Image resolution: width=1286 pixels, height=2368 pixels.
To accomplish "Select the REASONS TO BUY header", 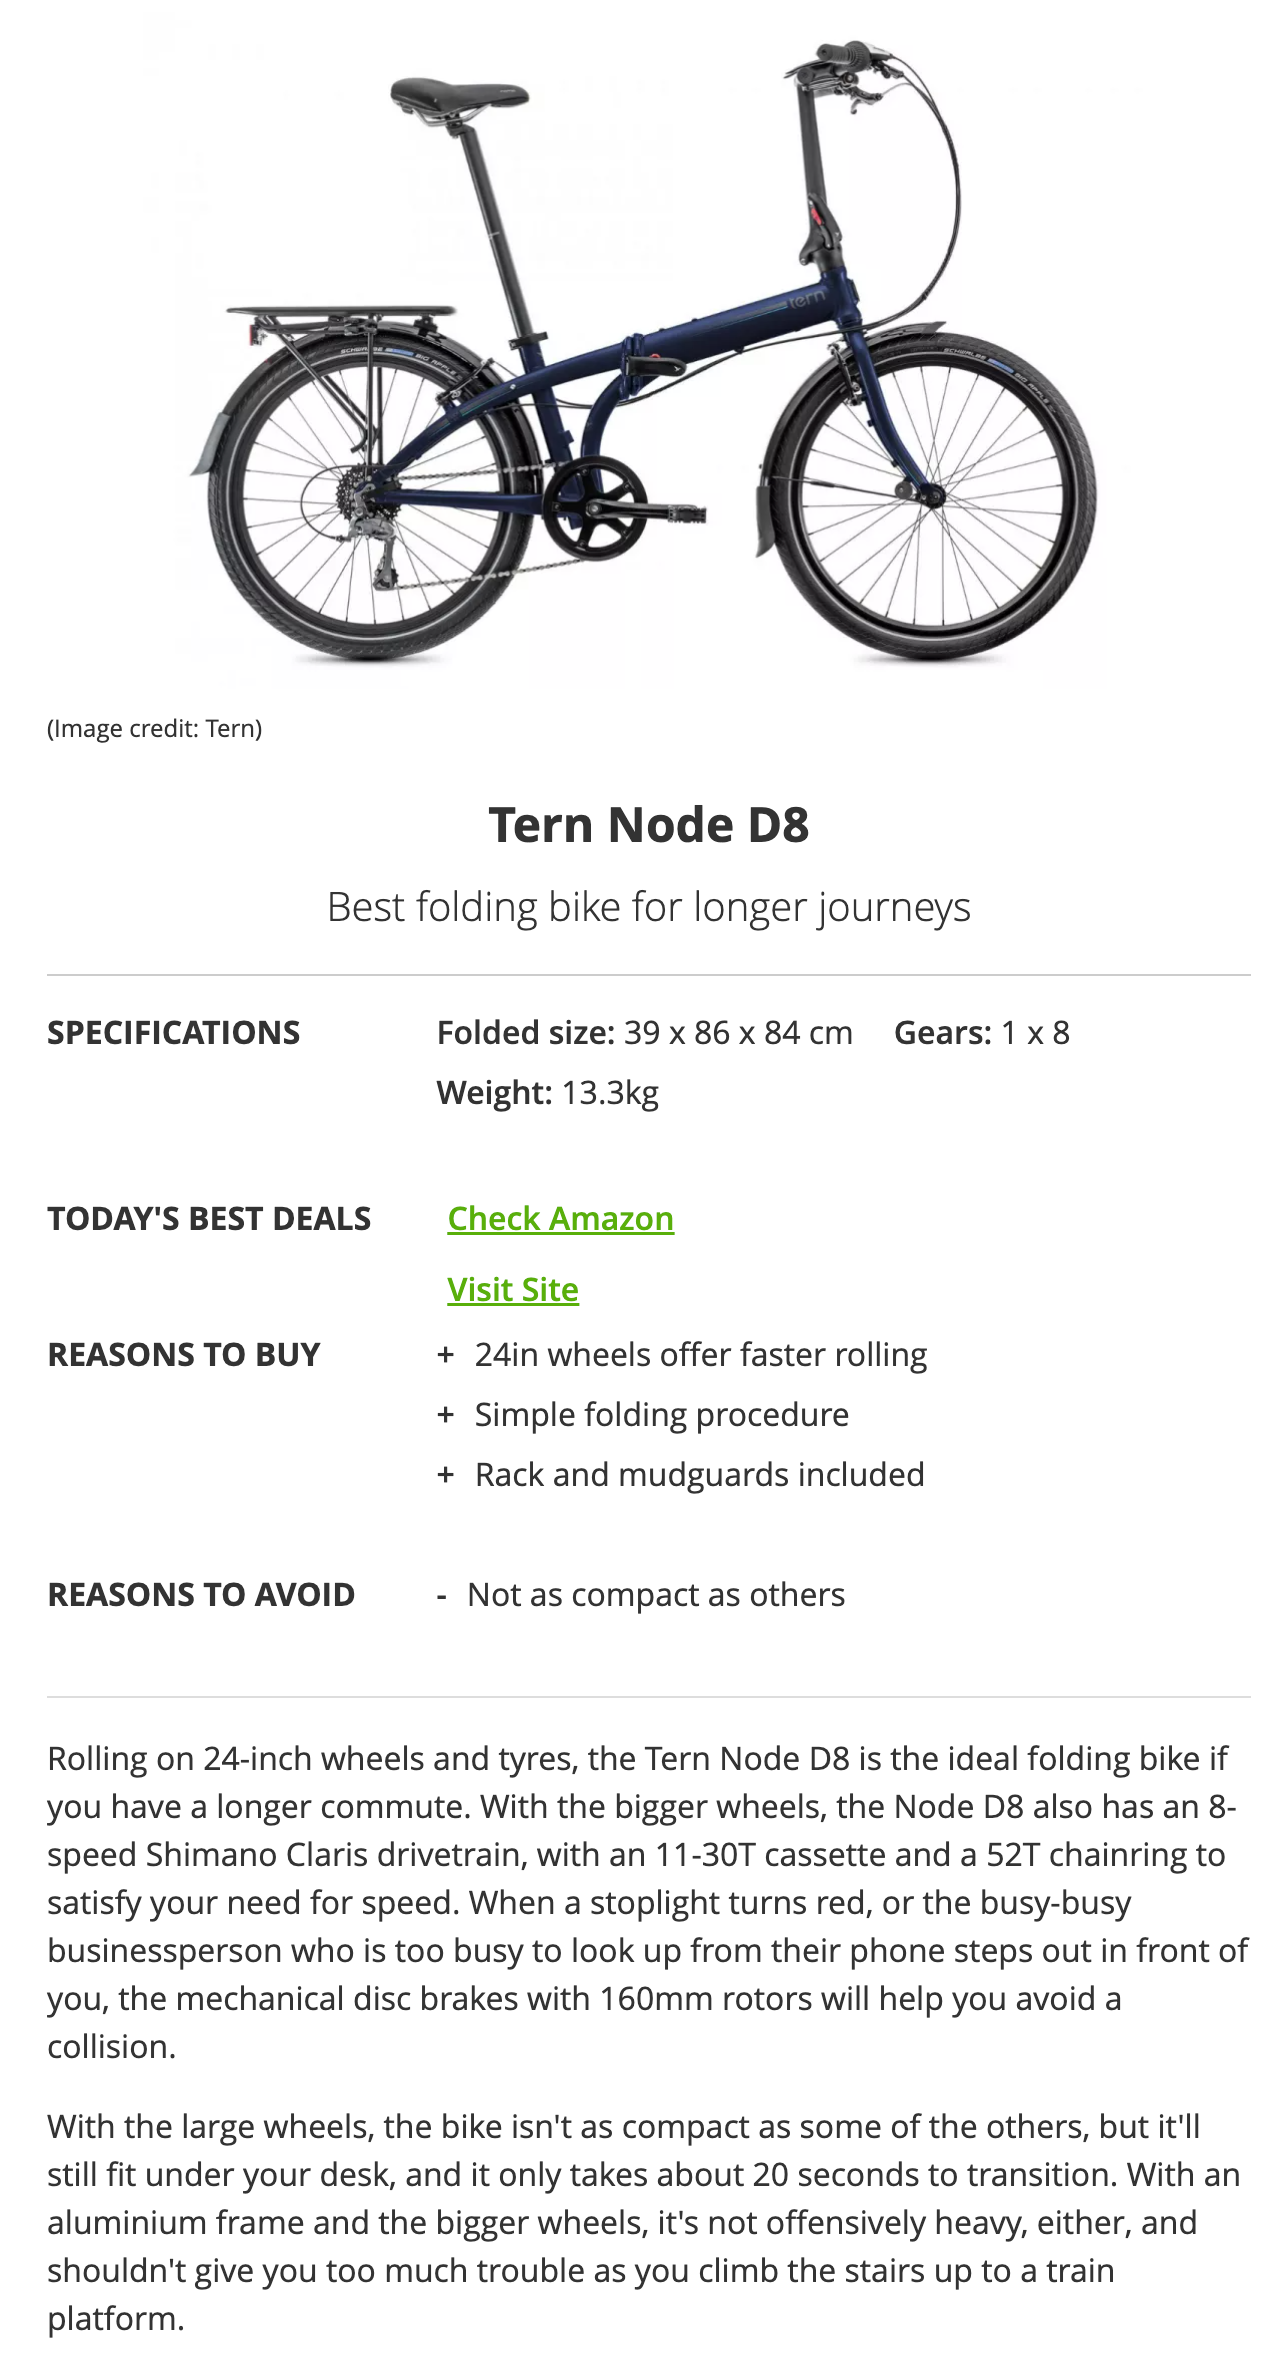I will pyautogui.click(x=184, y=1354).
